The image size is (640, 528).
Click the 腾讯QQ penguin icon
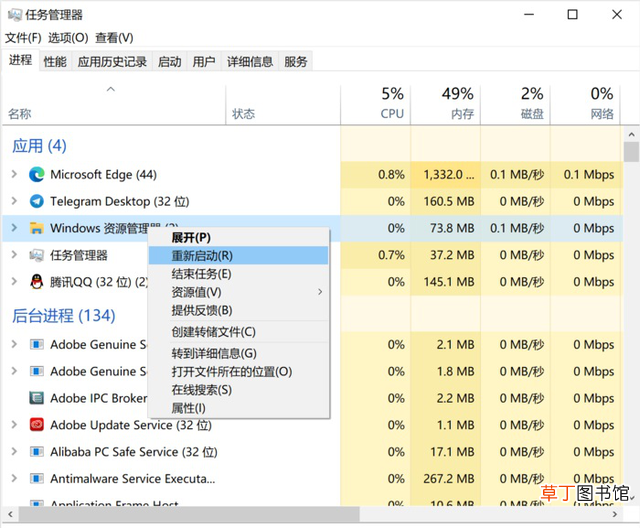[x=37, y=282]
